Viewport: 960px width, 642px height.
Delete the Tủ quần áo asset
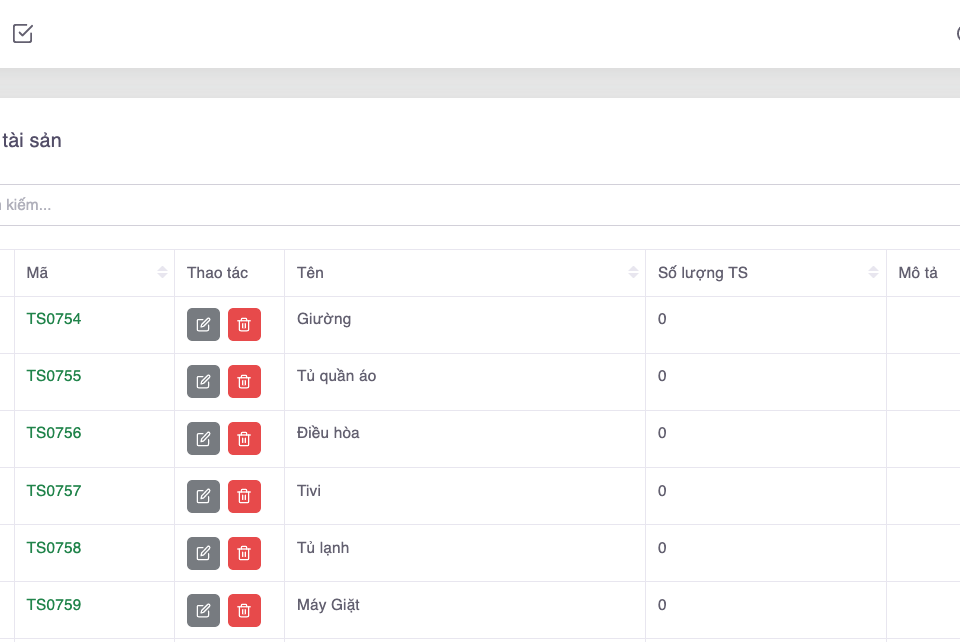point(244,381)
